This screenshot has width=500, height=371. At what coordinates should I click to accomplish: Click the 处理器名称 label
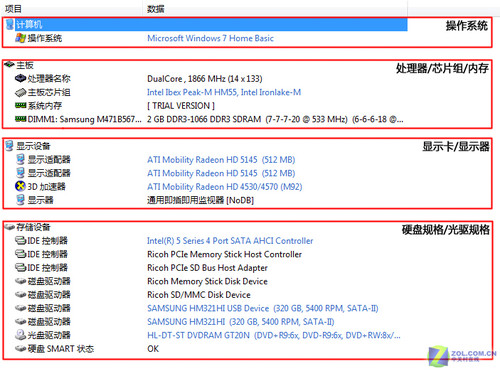(x=49, y=79)
